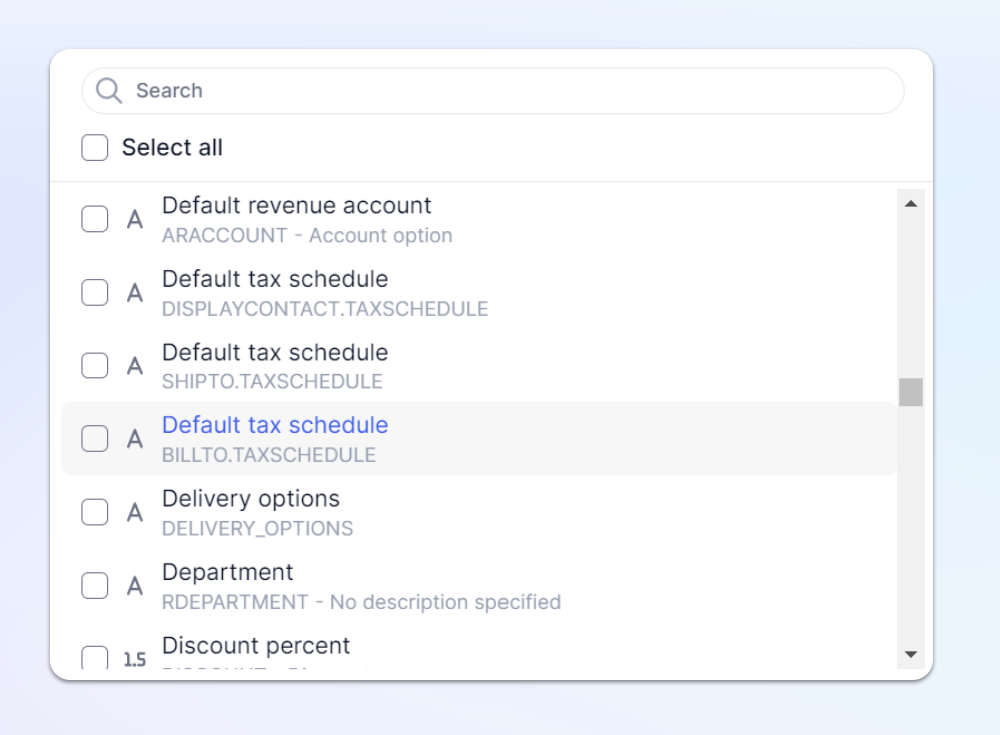This screenshot has height=735, width=1000.
Task: Check the SHIPTO.TAXSCHEDULE row checkbox
Action: 94,366
